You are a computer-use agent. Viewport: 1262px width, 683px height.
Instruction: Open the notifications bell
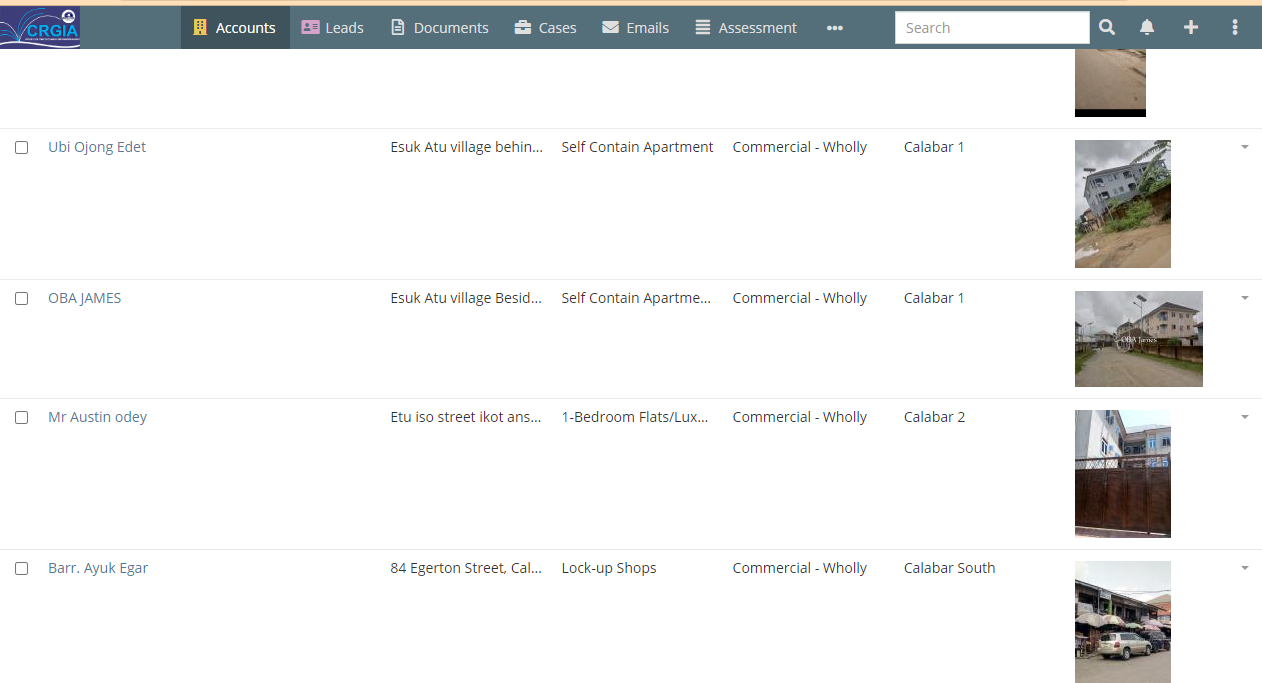click(x=1147, y=28)
